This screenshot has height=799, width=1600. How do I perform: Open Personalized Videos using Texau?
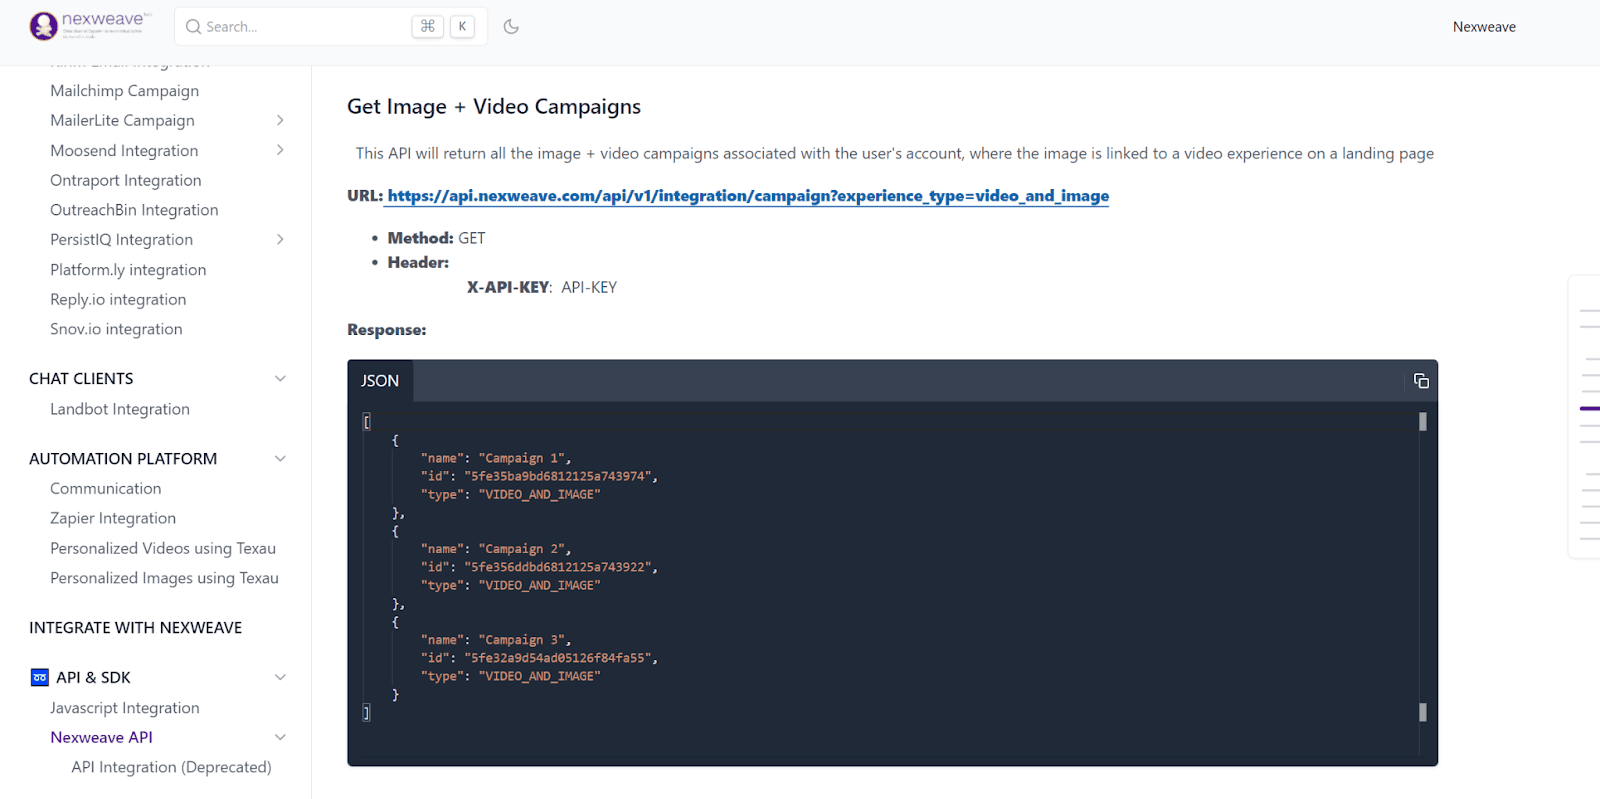[163, 548]
